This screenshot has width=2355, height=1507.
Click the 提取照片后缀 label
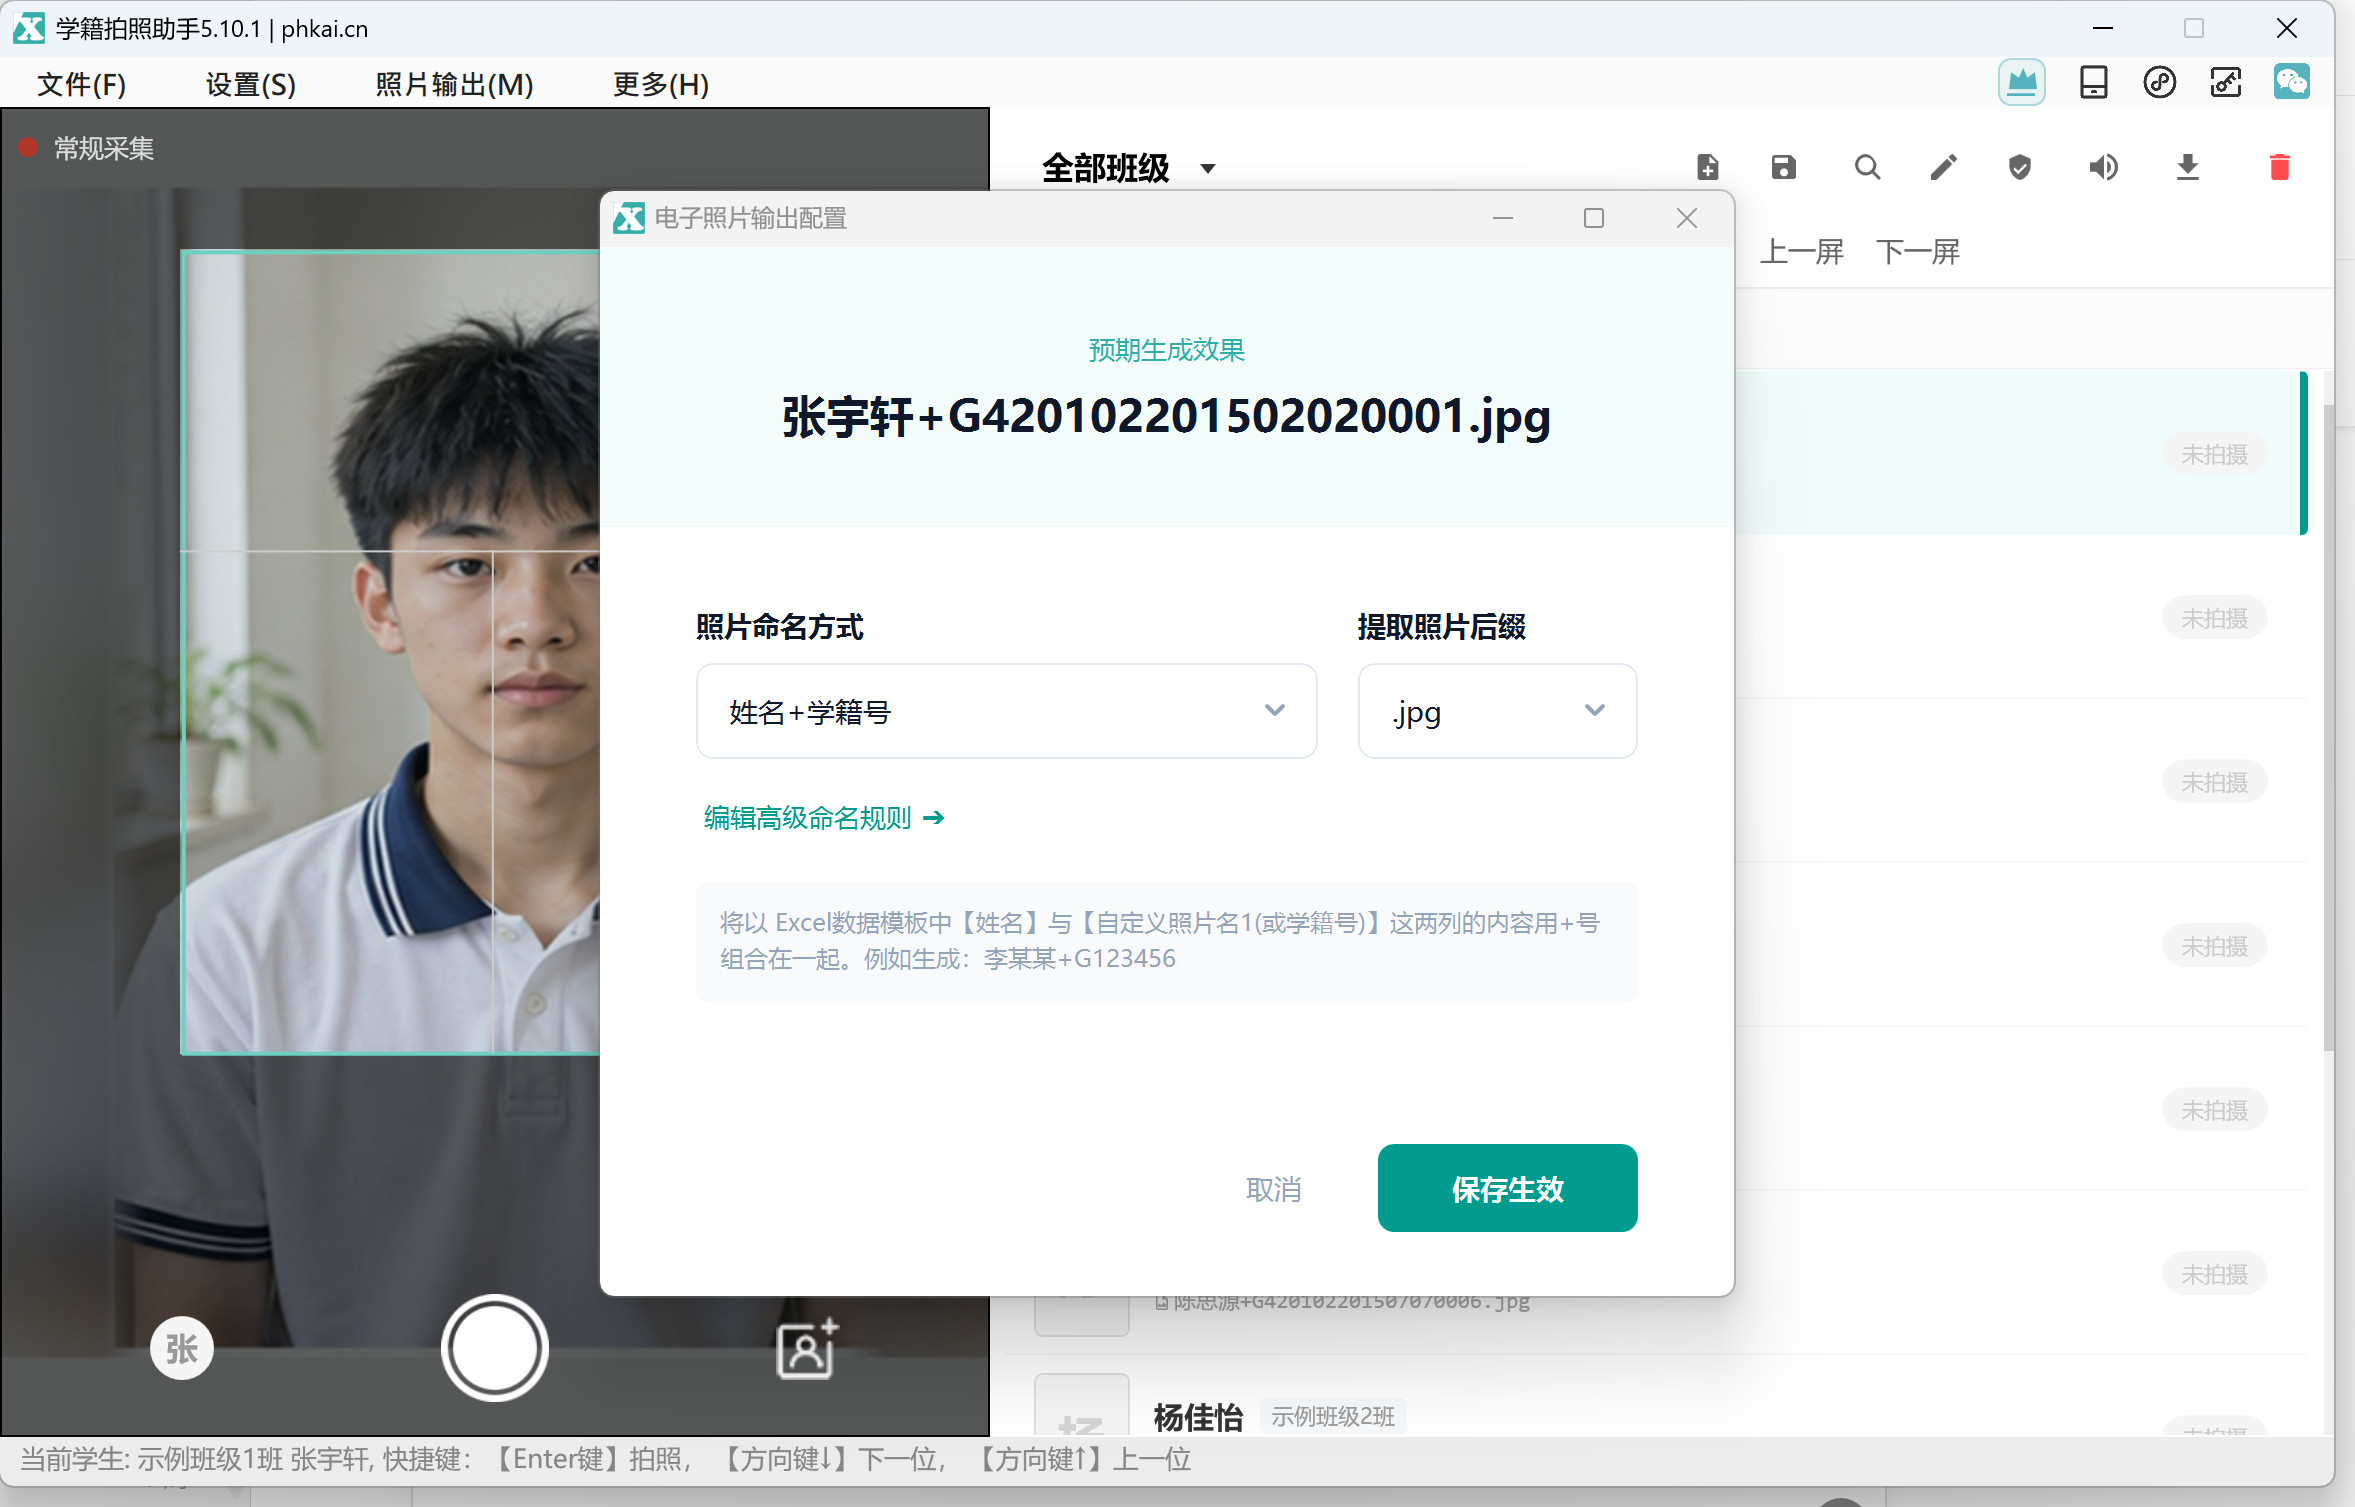coord(1441,627)
